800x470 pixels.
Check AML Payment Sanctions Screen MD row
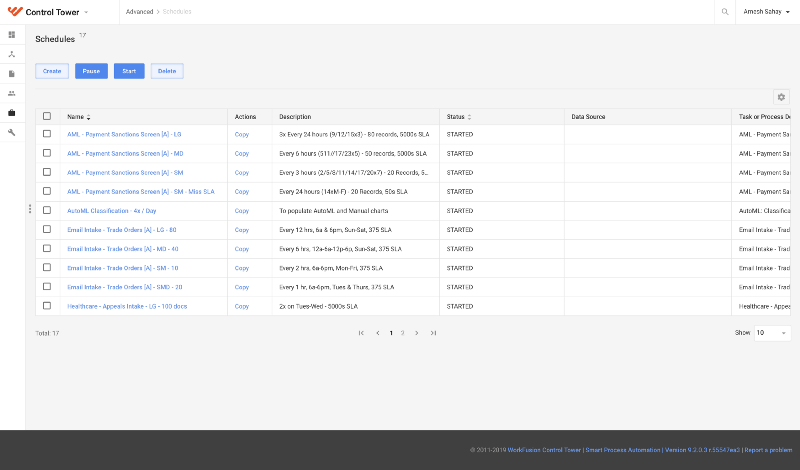47,153
